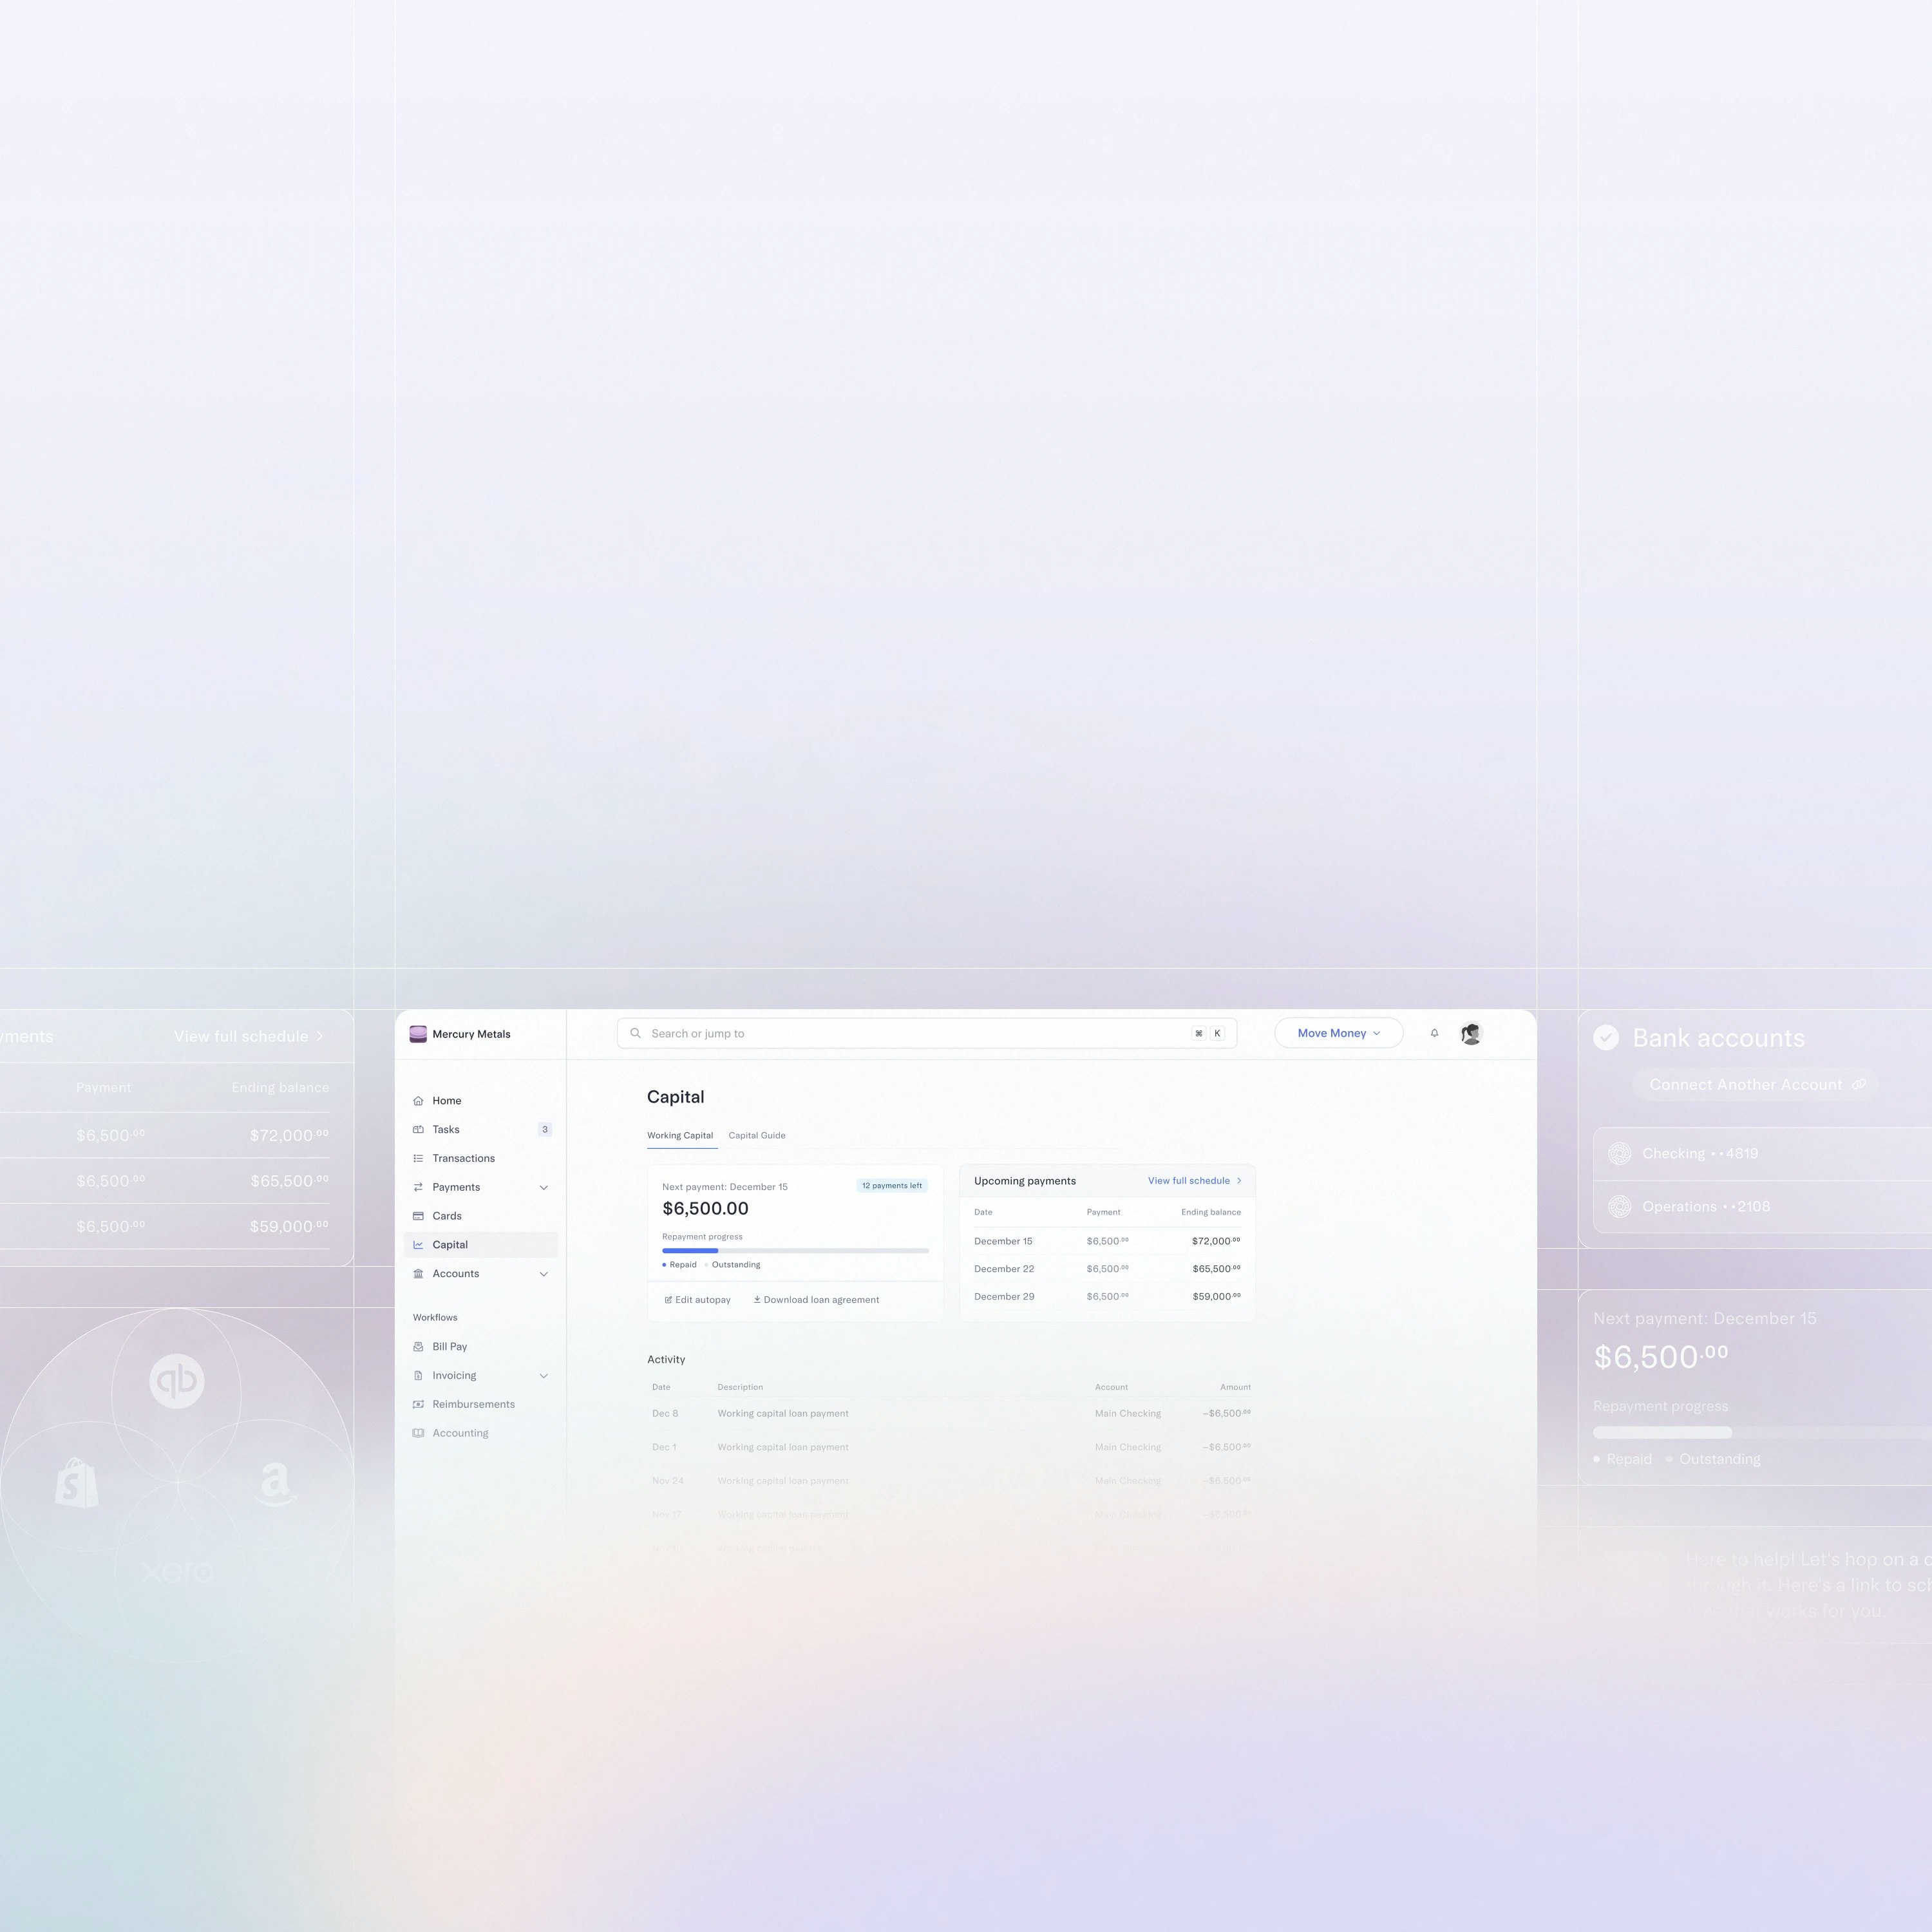Open the Dec 1 loan payment activity
Viewport: 1932px width, 1932px height.
951,1447
